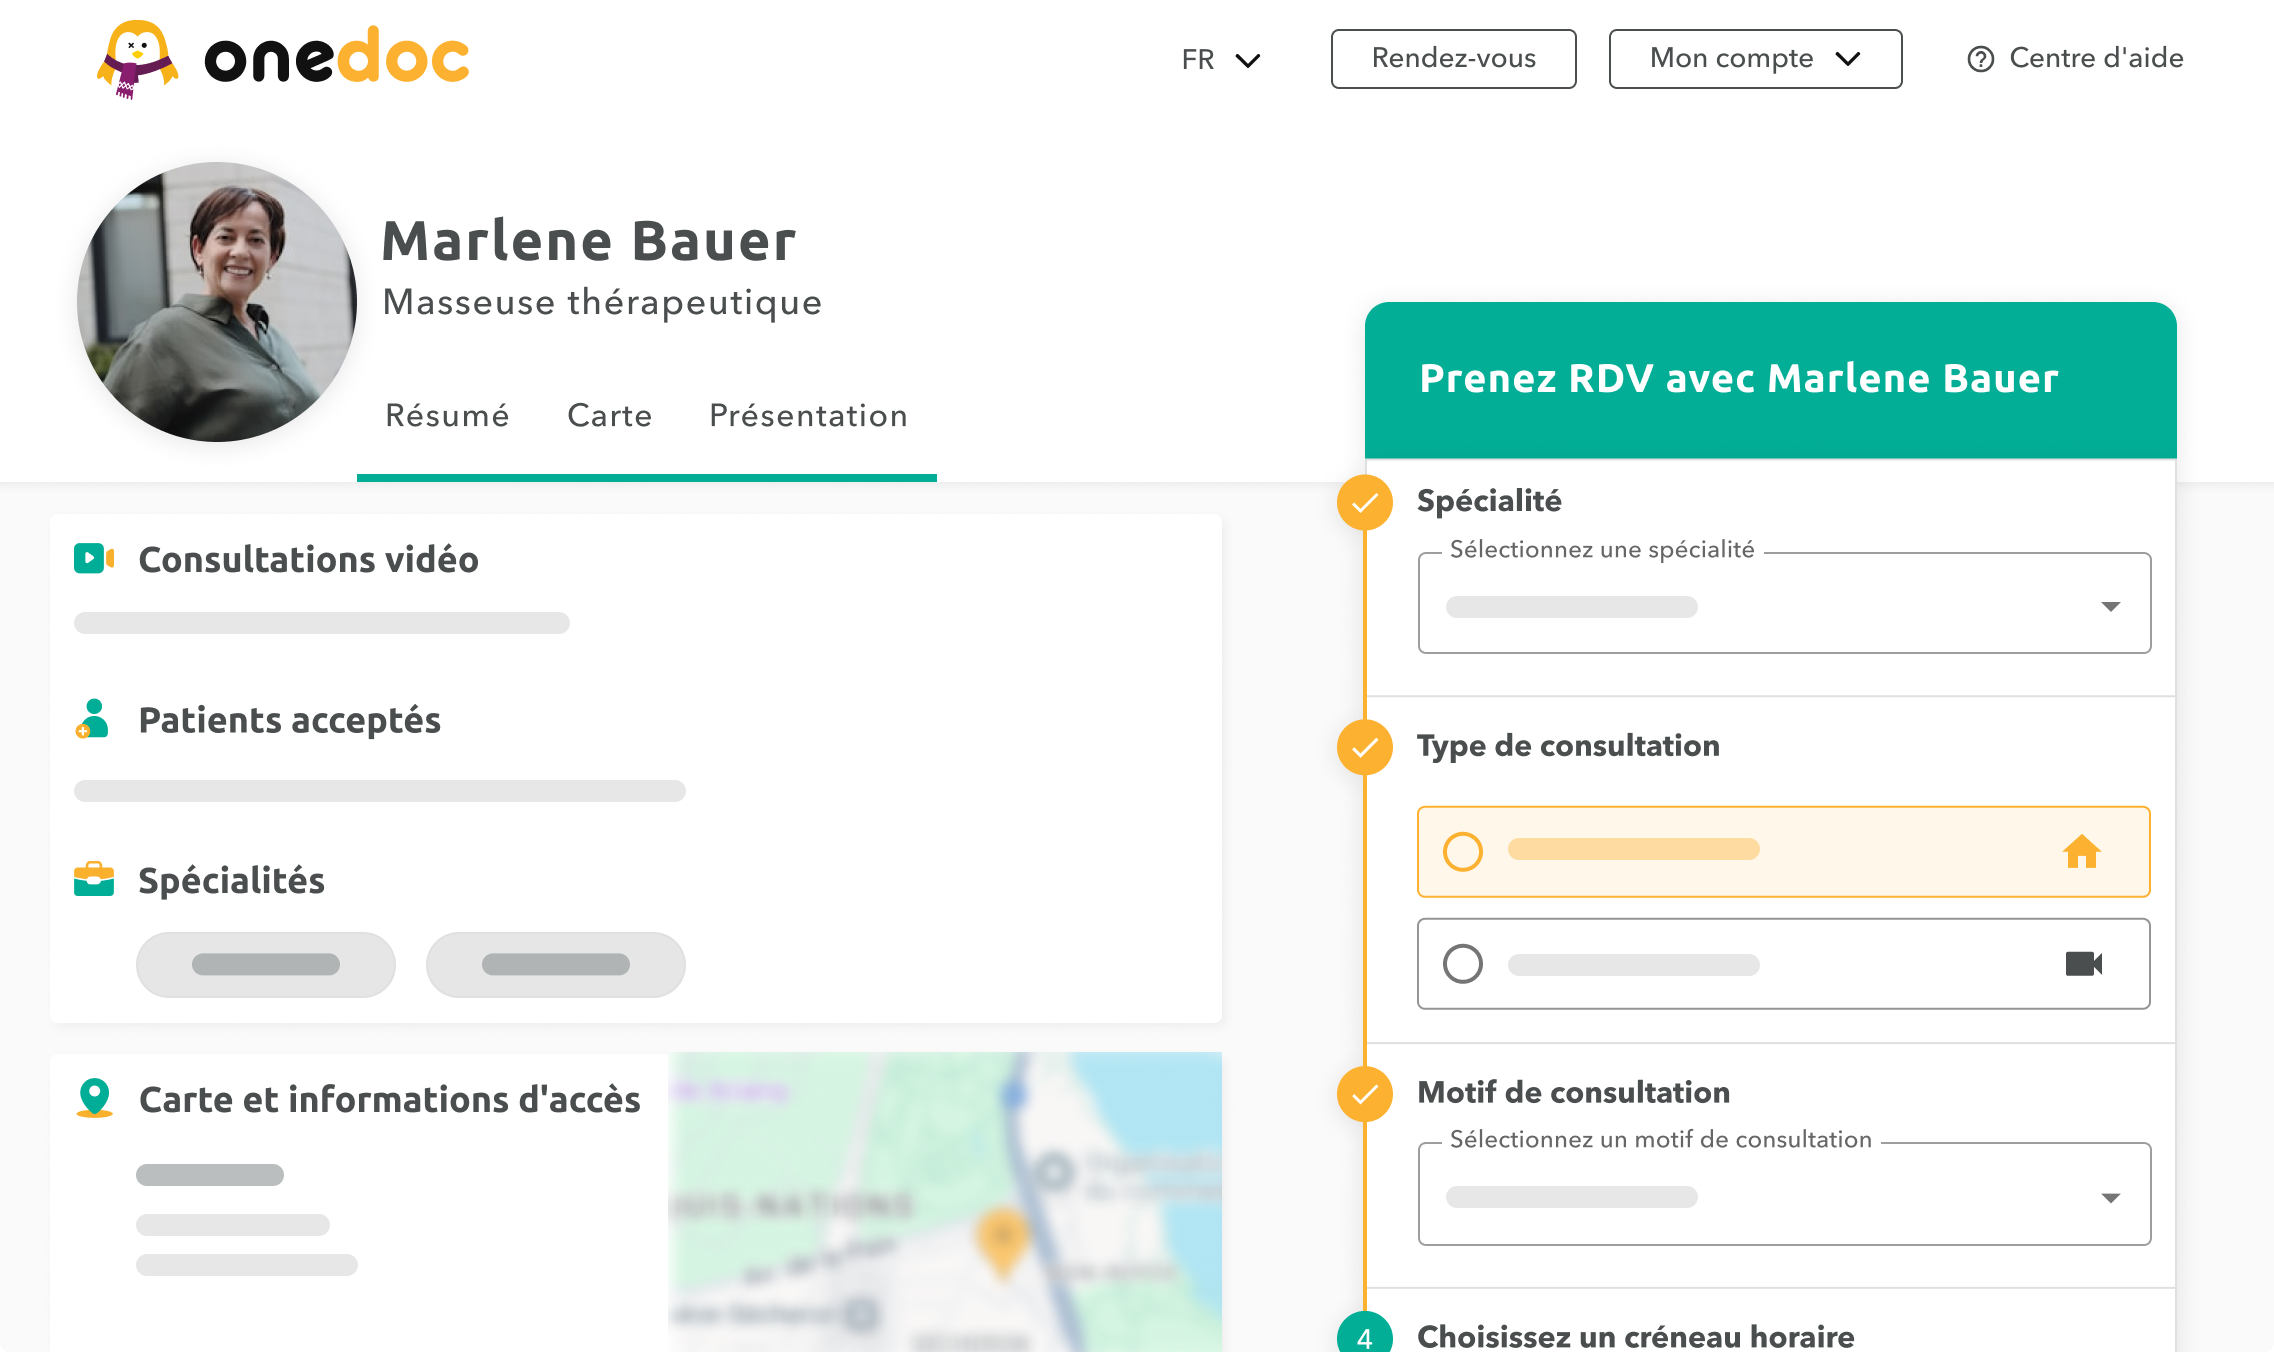This screenshot has height=1352, width=2274.
Task: Click the orange marker on the map
Action: (1002, 1242)
